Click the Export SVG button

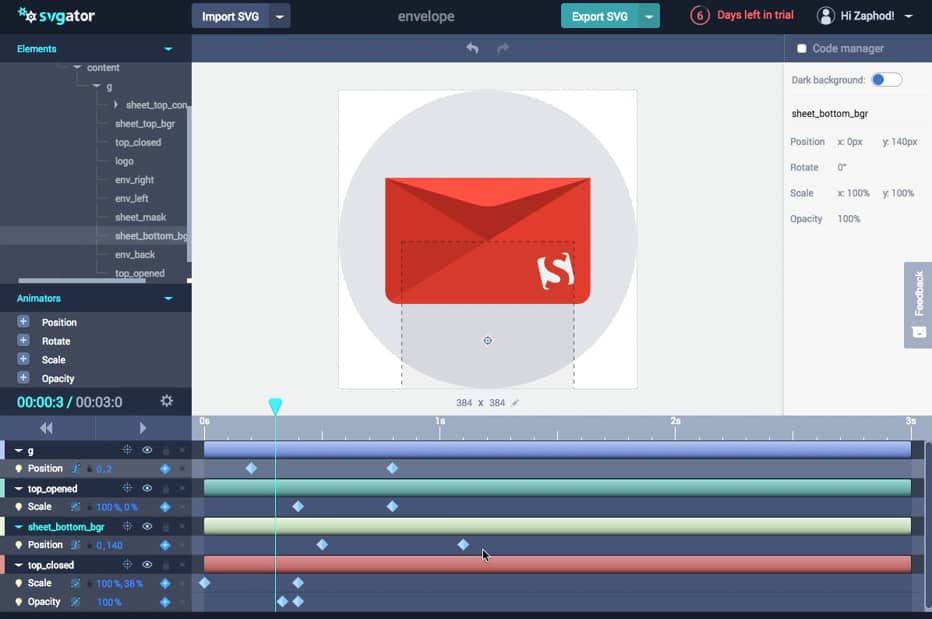600,17
